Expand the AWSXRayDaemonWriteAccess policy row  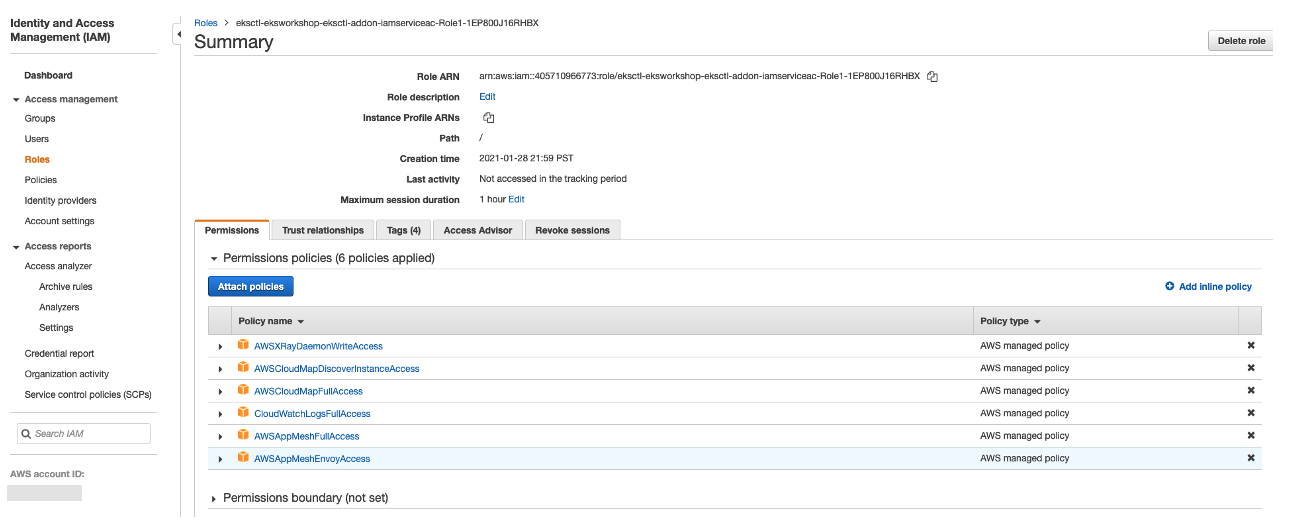220,346
